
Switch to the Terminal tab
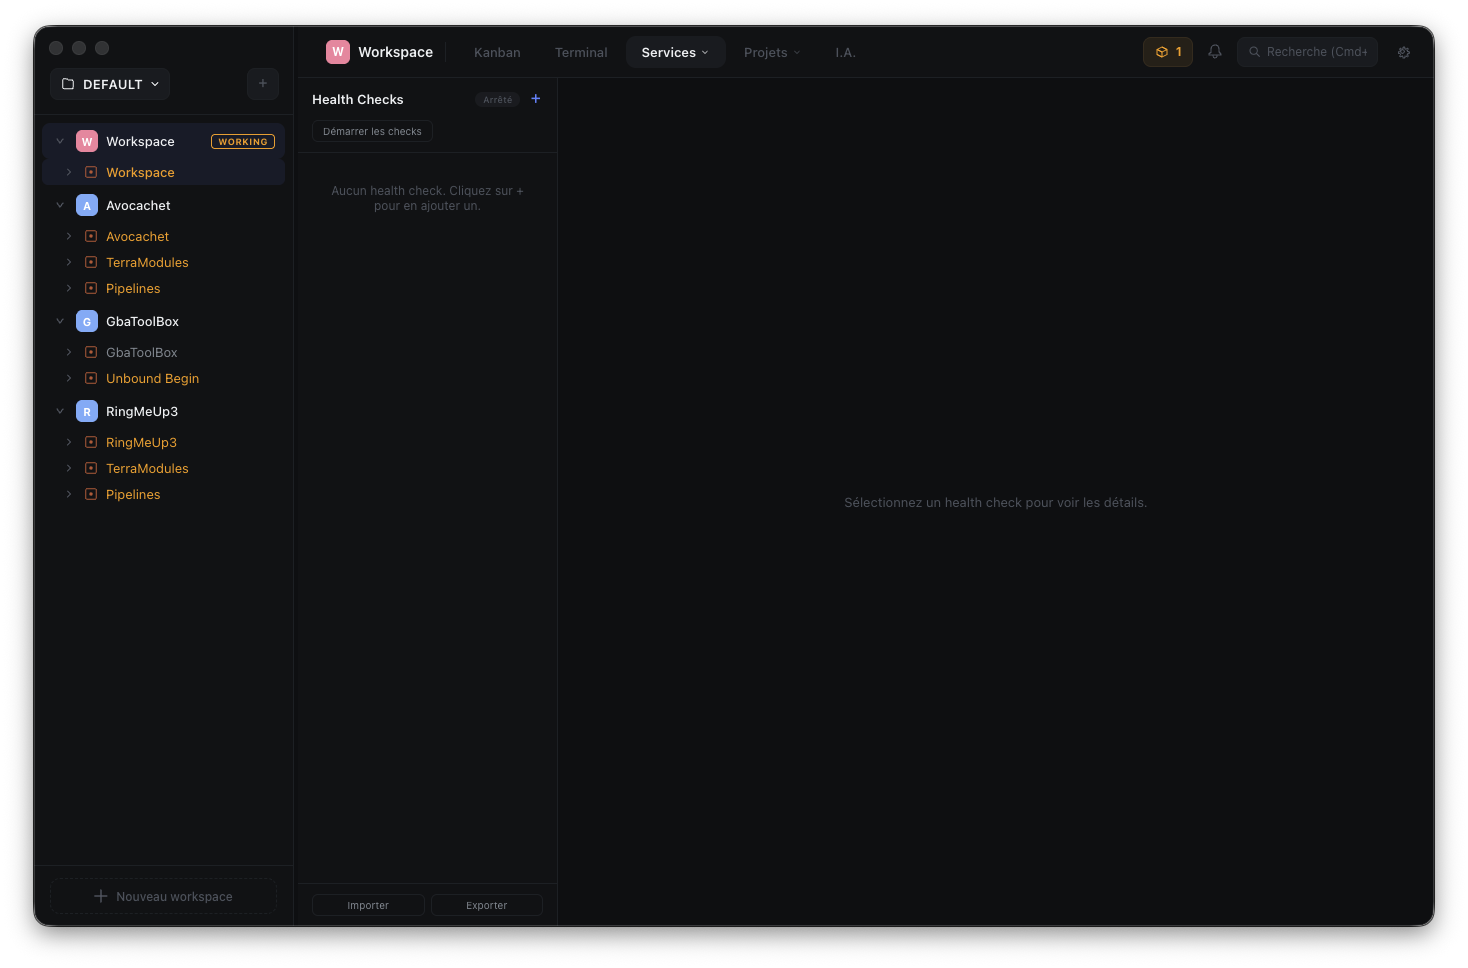581,52
